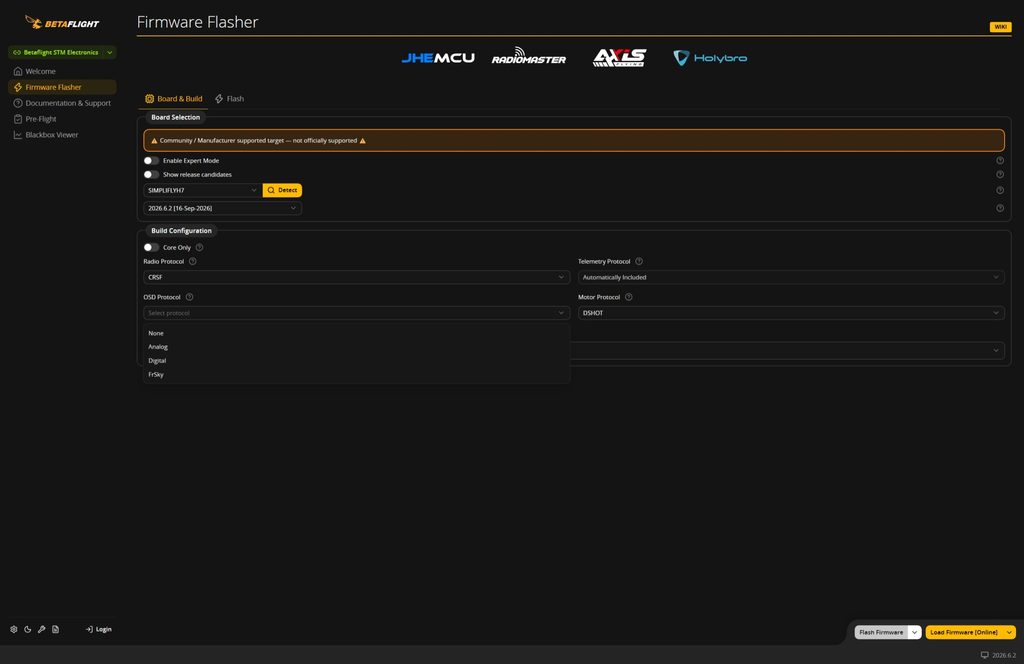Switch to the Flash tab
The width and height of the screenshot is (1024, 664).
(229, 99)
